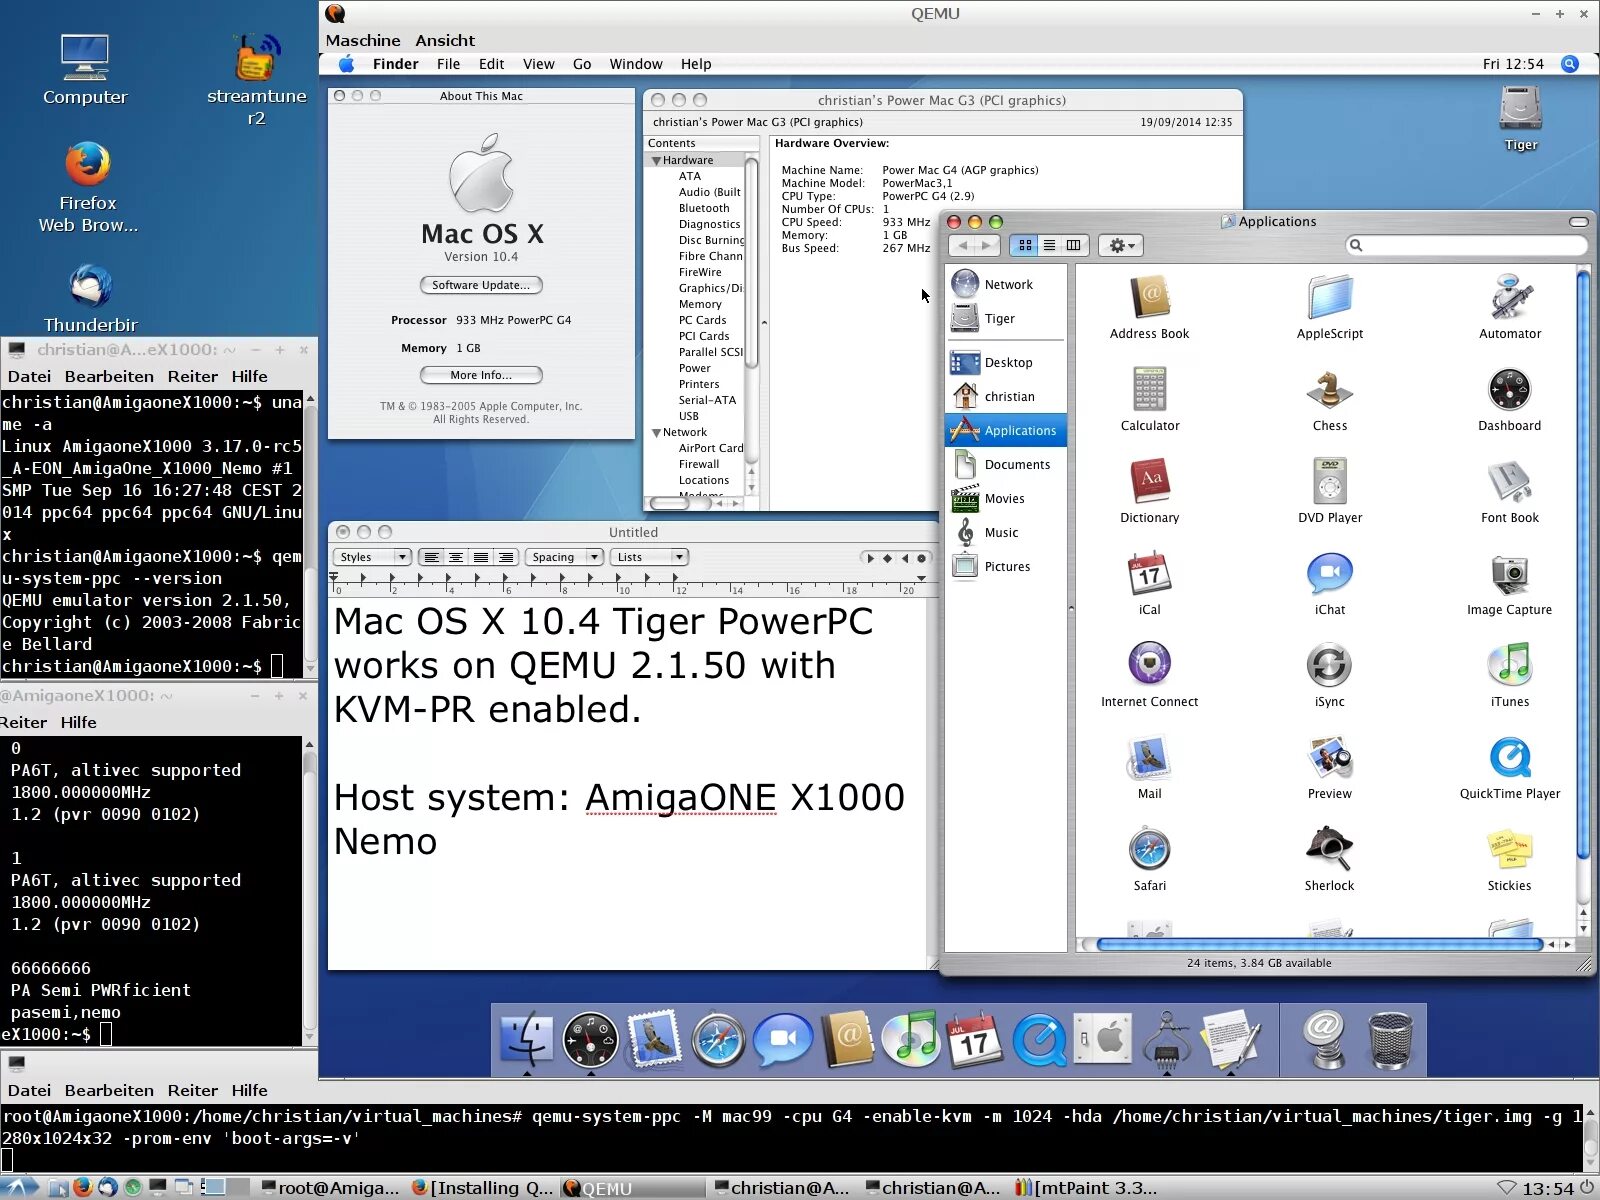Open the Font Book application icon
Screen dimensions: 1600x1200
coord(1510,481)
